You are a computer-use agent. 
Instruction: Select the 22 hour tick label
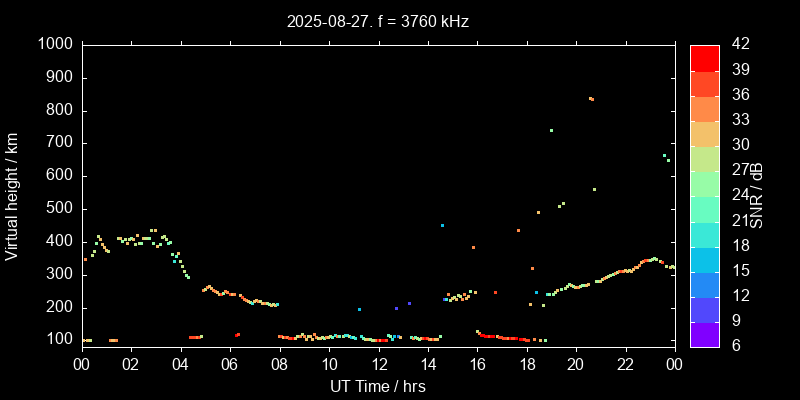coord(625,364)
